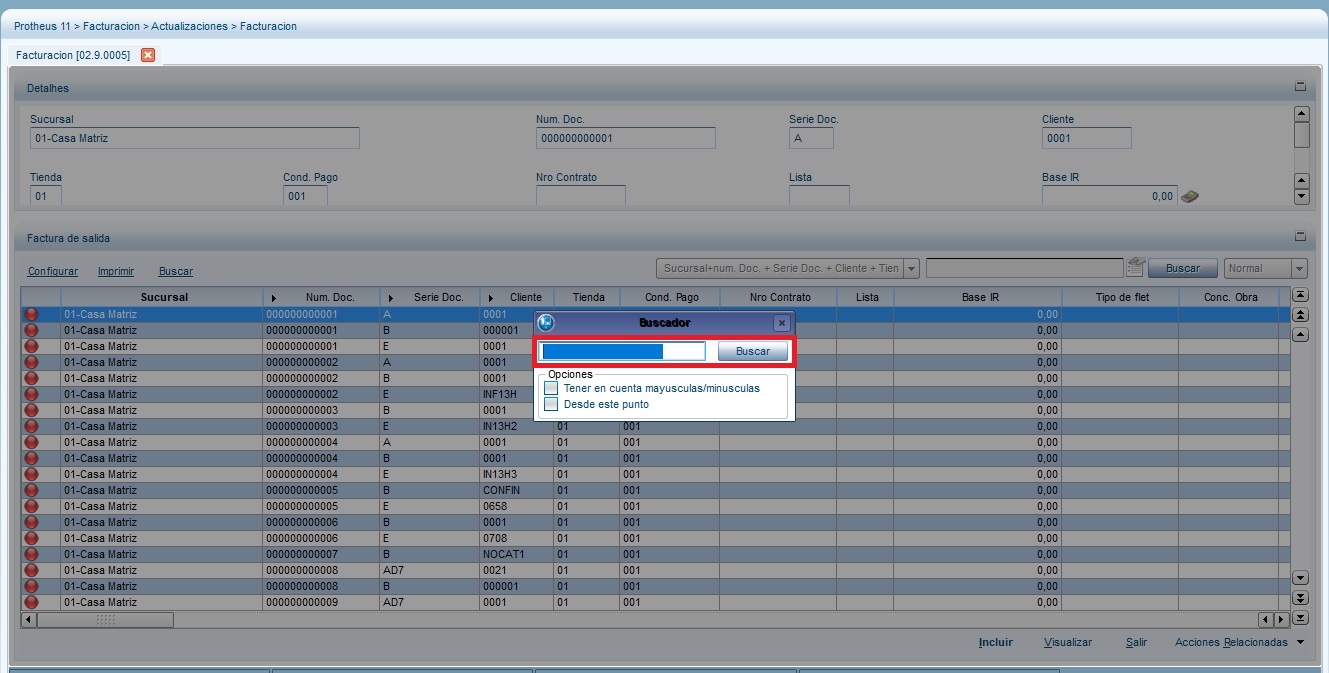Move up one row in grid
This screenshot has height=673, width=1329.
click(1301, 334)
